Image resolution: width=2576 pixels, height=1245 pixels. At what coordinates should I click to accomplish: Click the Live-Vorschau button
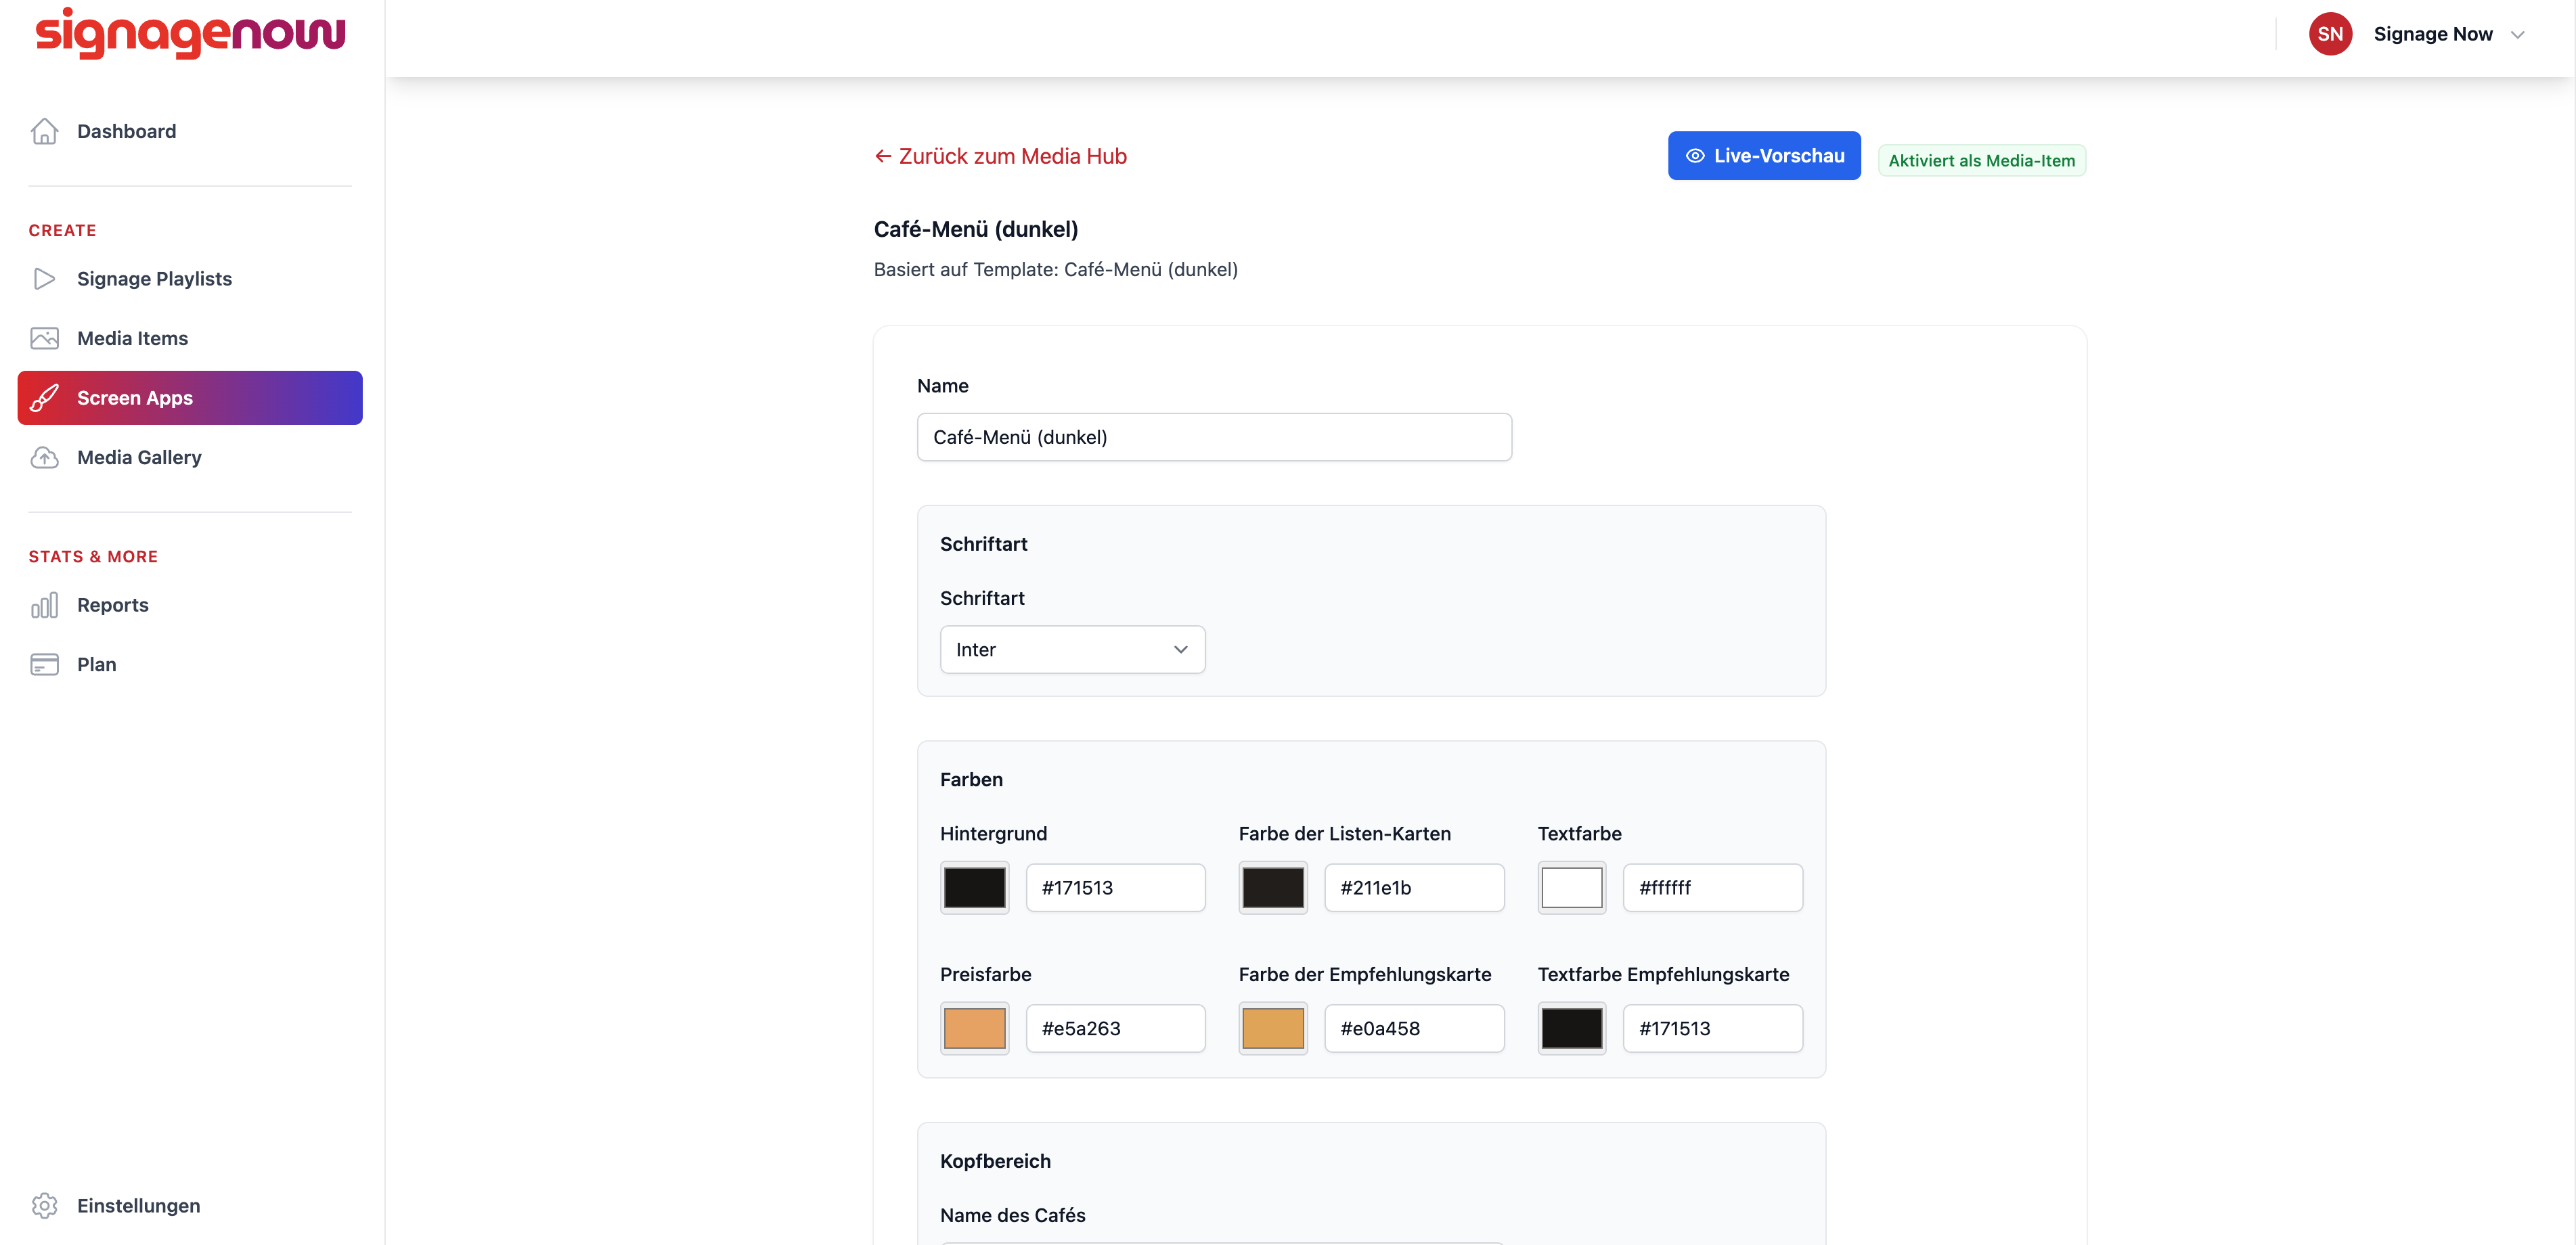(x=1764, y=156)
